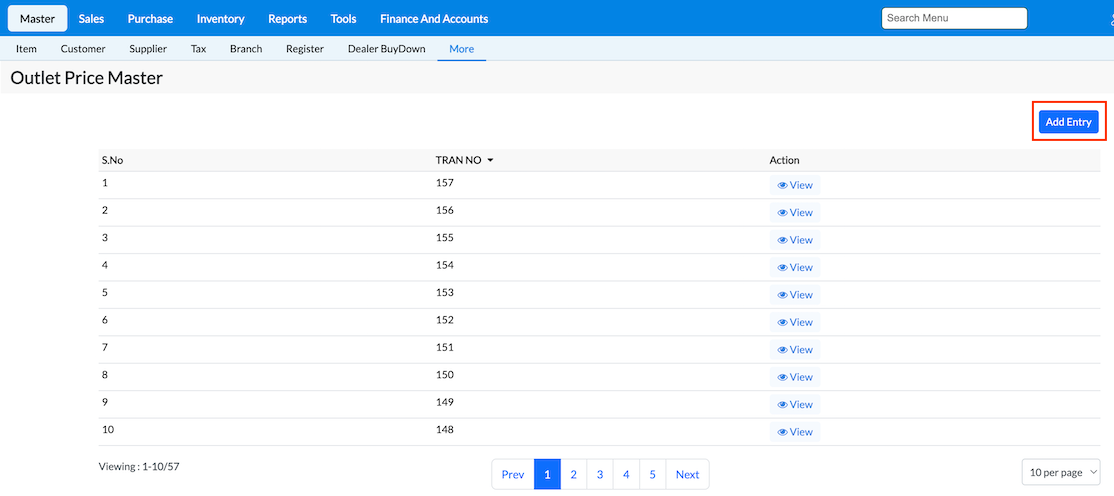Viewport: 1114px width, 496px height.
Task: Go to Next page of results
Action: click(687, 474)
